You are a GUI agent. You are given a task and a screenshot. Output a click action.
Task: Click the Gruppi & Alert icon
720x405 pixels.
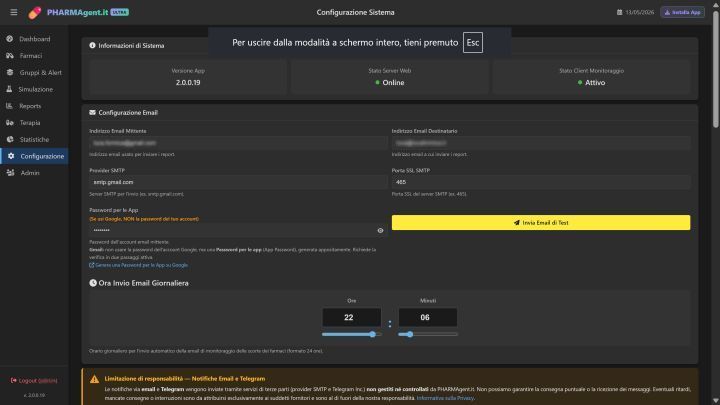(x=10, y=73)
